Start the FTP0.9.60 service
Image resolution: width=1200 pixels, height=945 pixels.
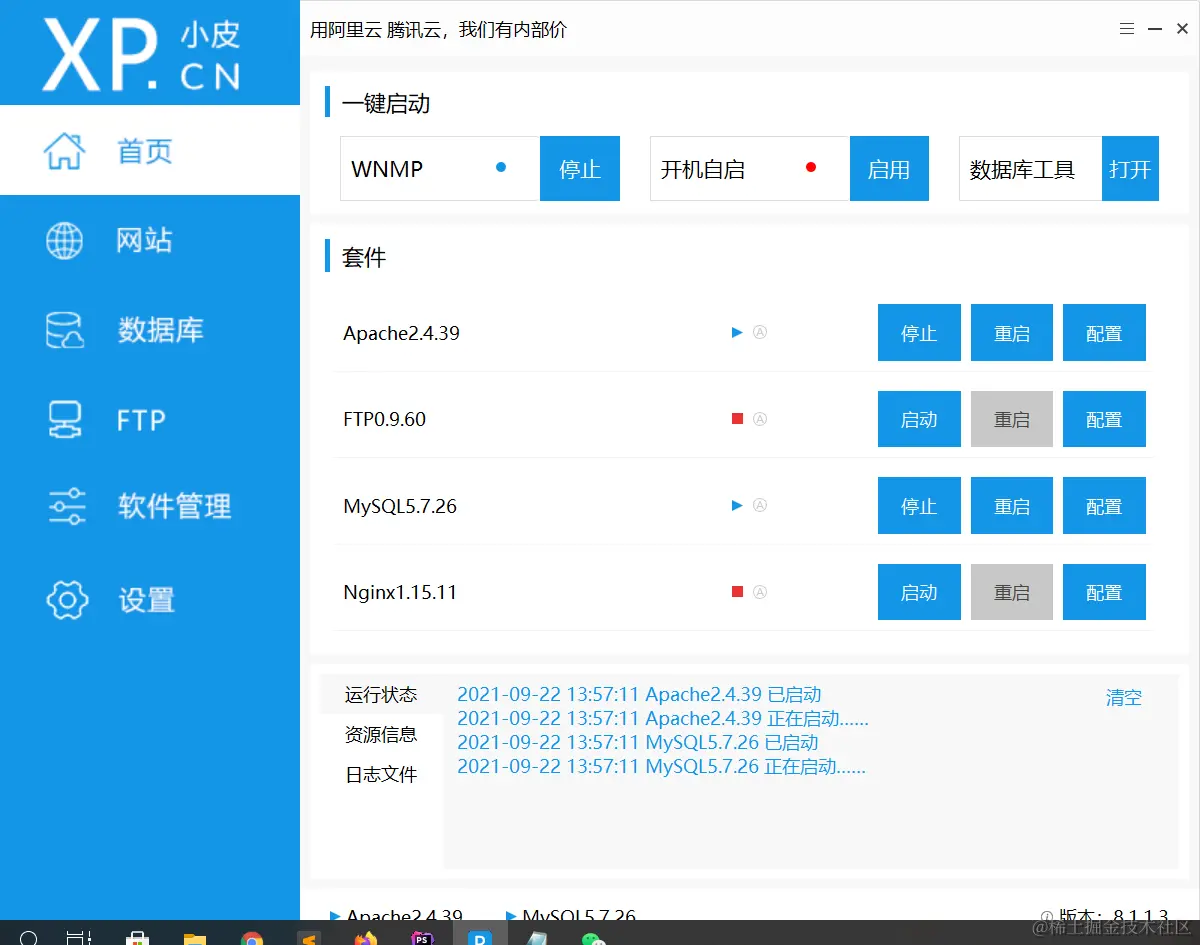point(919,419)
